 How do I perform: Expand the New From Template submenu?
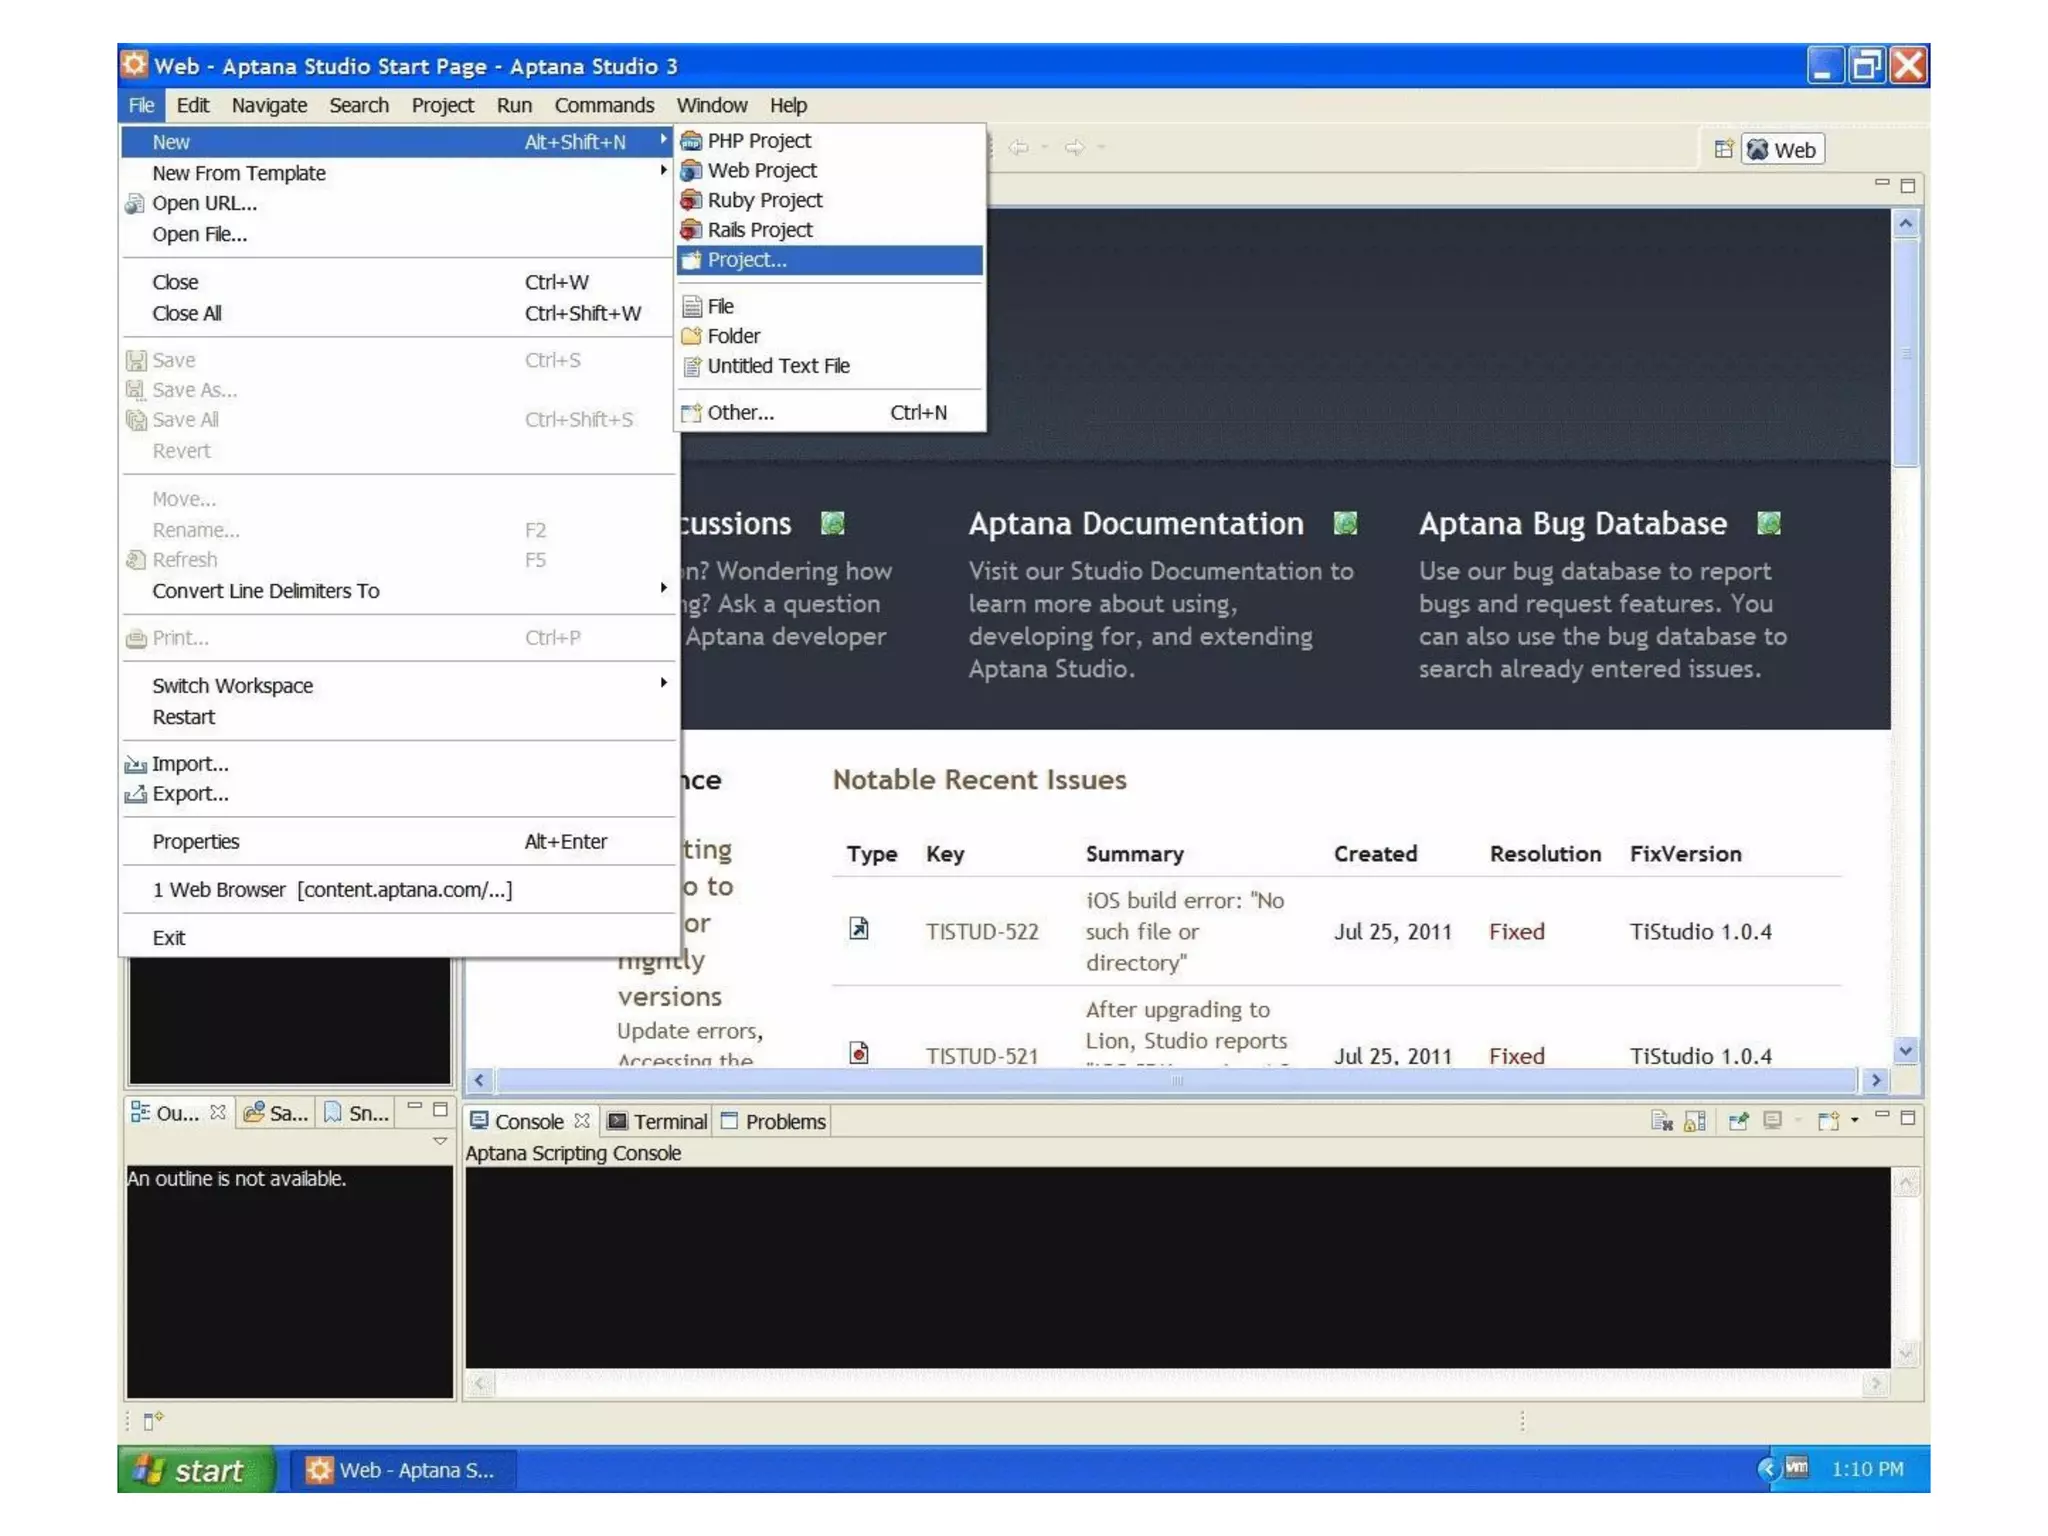tap(398, 173)
